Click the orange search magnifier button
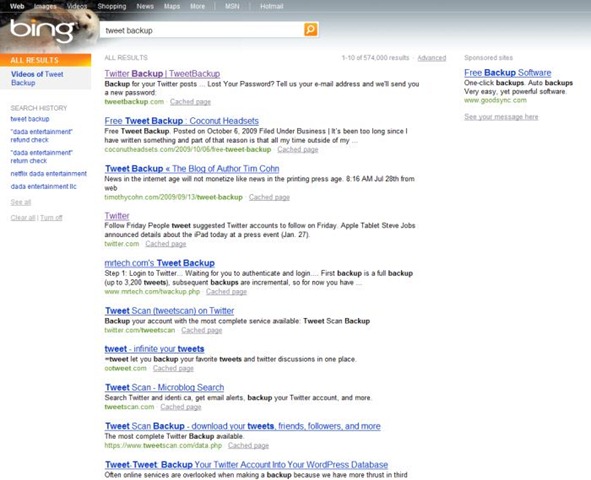 click(x=311, y=29)
